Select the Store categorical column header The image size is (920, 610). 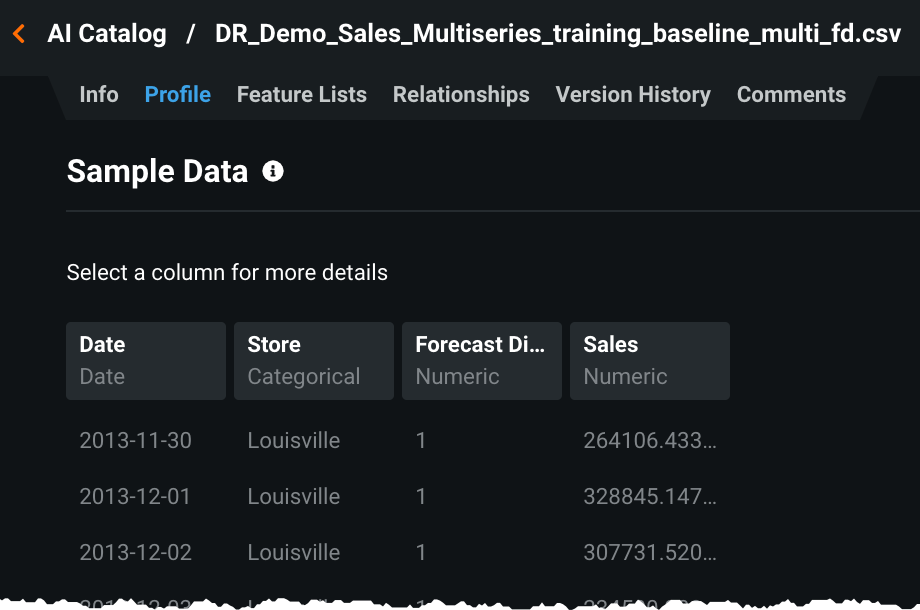314,360
